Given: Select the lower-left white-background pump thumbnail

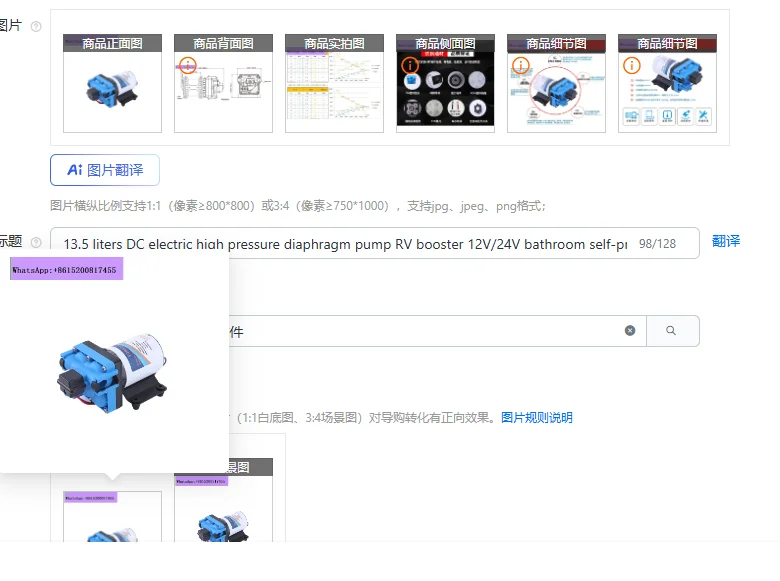Looking at the screenshot, I should coord(112,516).
